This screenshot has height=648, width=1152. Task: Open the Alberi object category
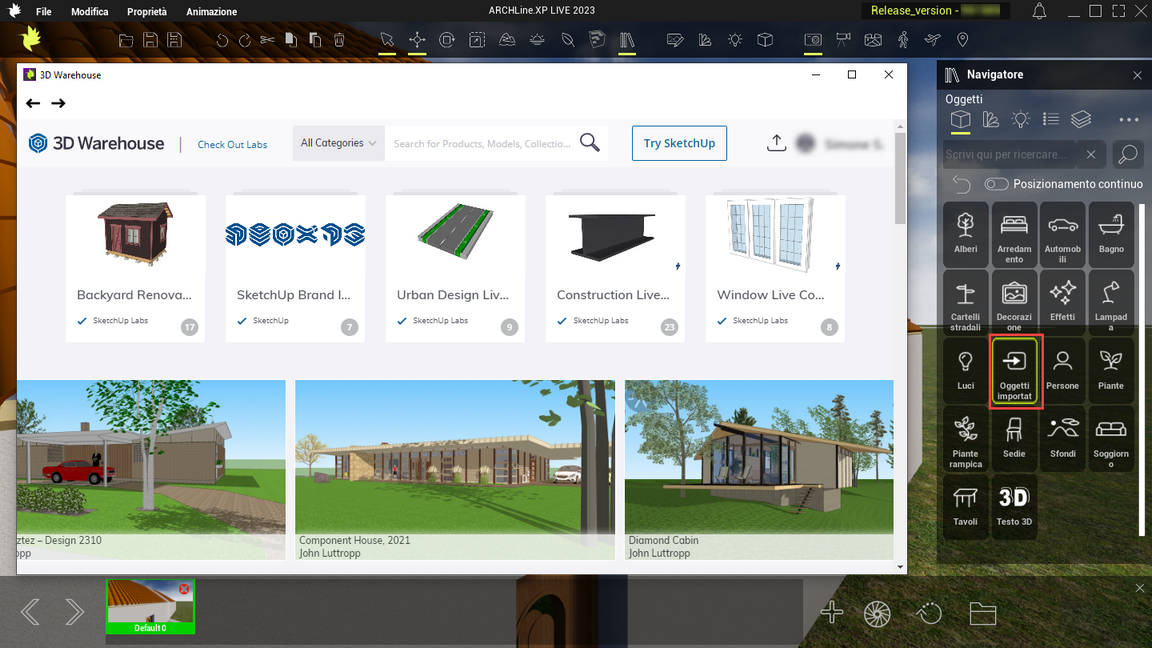point(965,235)
